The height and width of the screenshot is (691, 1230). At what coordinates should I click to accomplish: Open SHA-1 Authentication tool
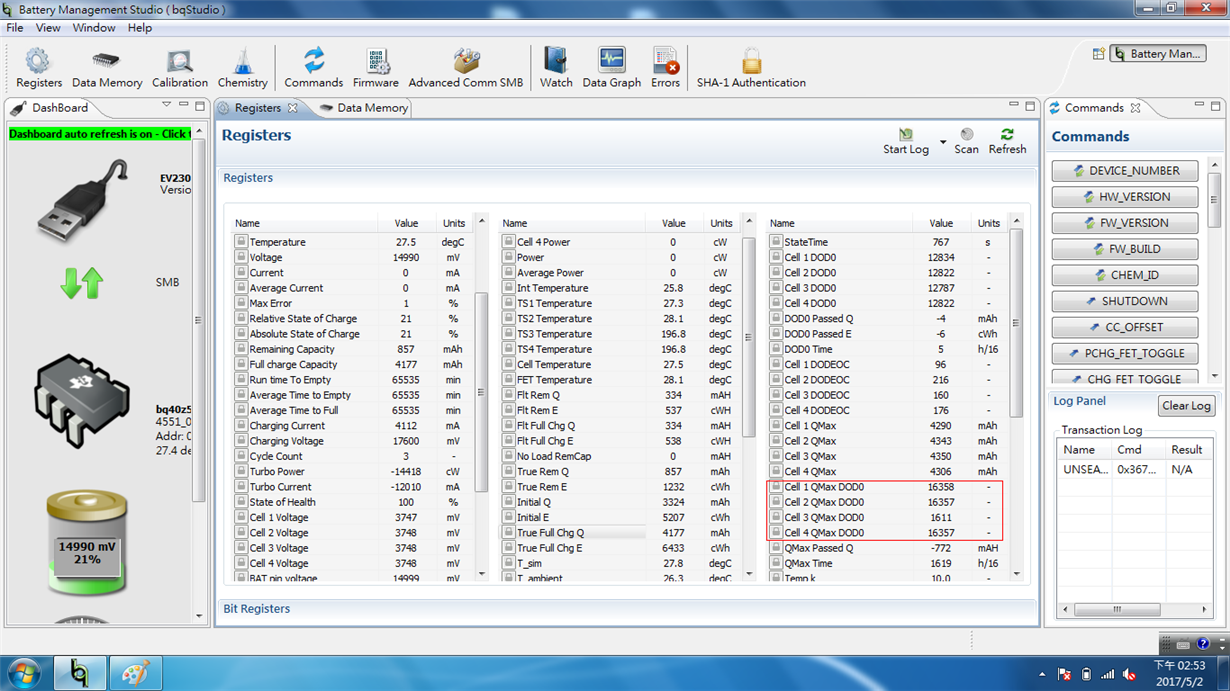tap(751, 68)
